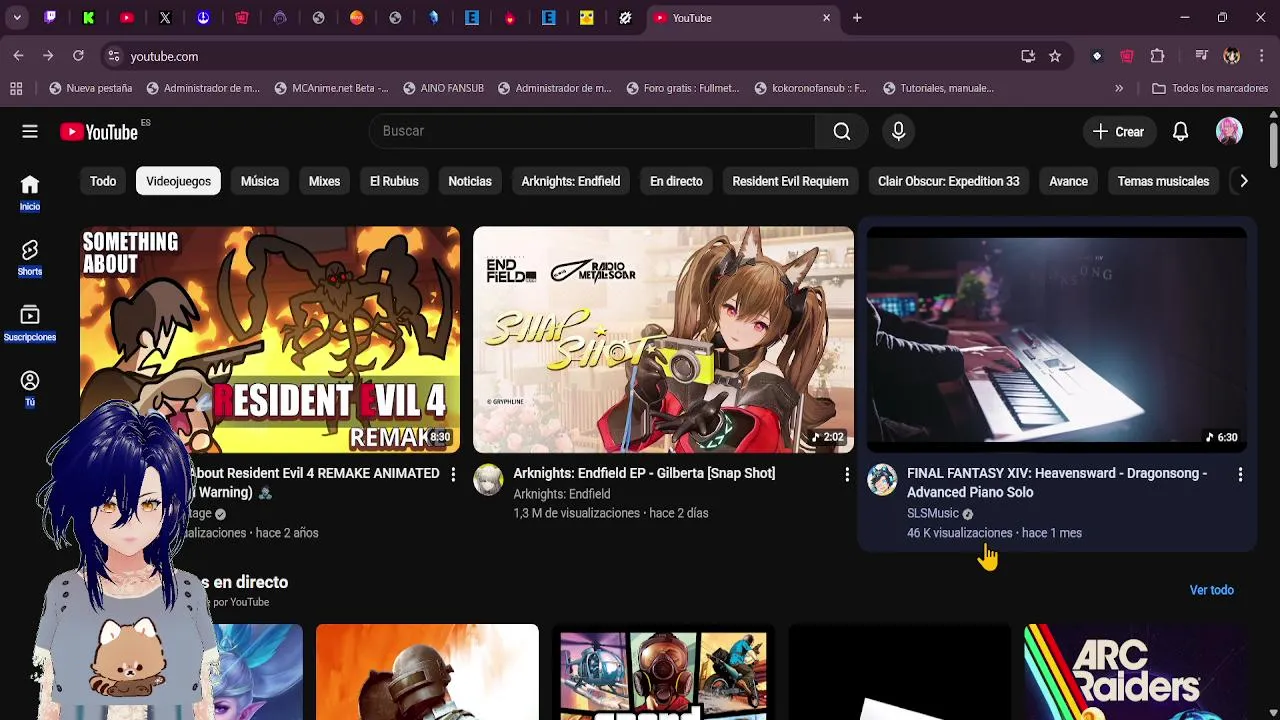Install app icon in the address bar

[x=1028, y=56]
